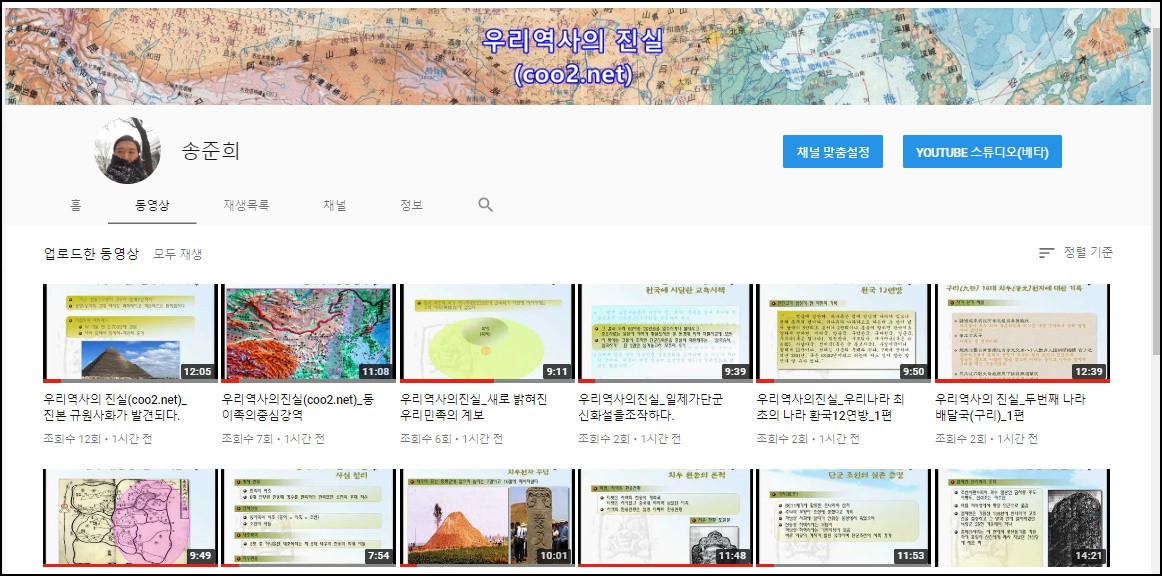1162x576 pixels.
Task: Switch to the 홈 tab
Action: tap(76, 205)
